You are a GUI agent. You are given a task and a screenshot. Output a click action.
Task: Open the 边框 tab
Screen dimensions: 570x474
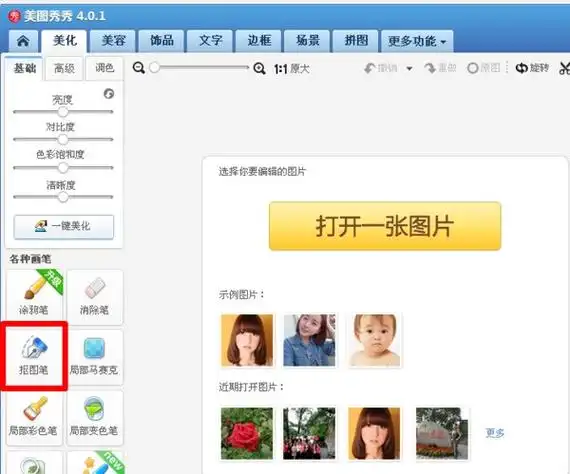[259, 41]
